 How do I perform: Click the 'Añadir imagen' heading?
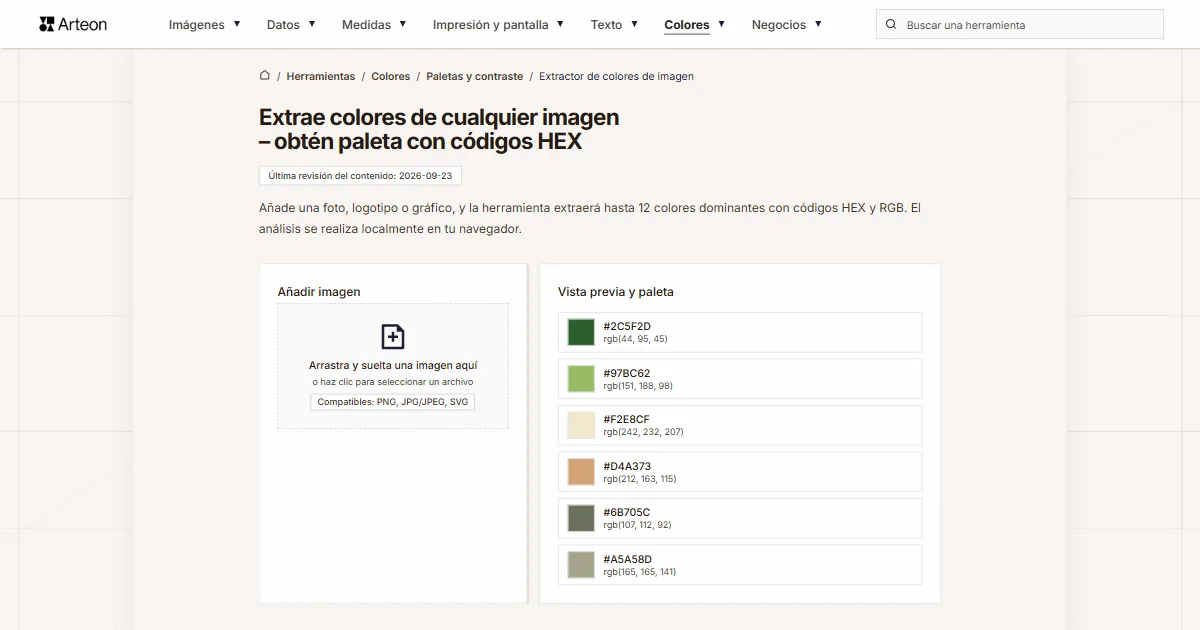pyautogui.click(x=319, y=292)
